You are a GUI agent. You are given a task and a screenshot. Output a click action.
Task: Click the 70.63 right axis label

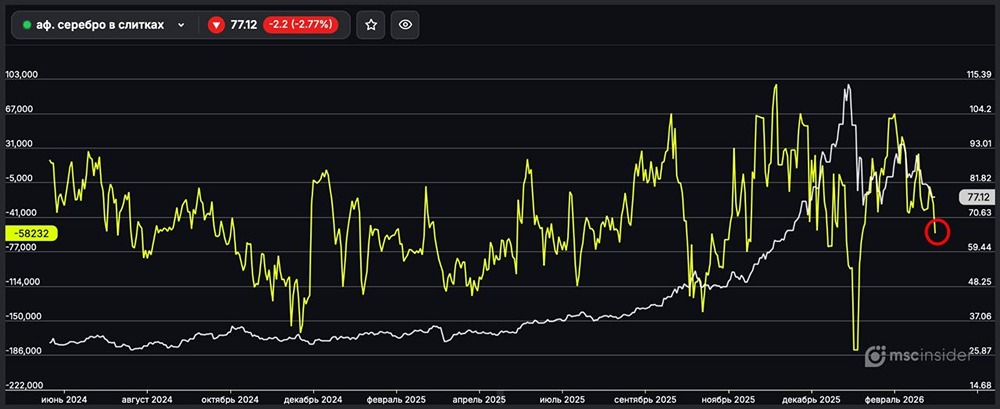click(x=980, y=212)
